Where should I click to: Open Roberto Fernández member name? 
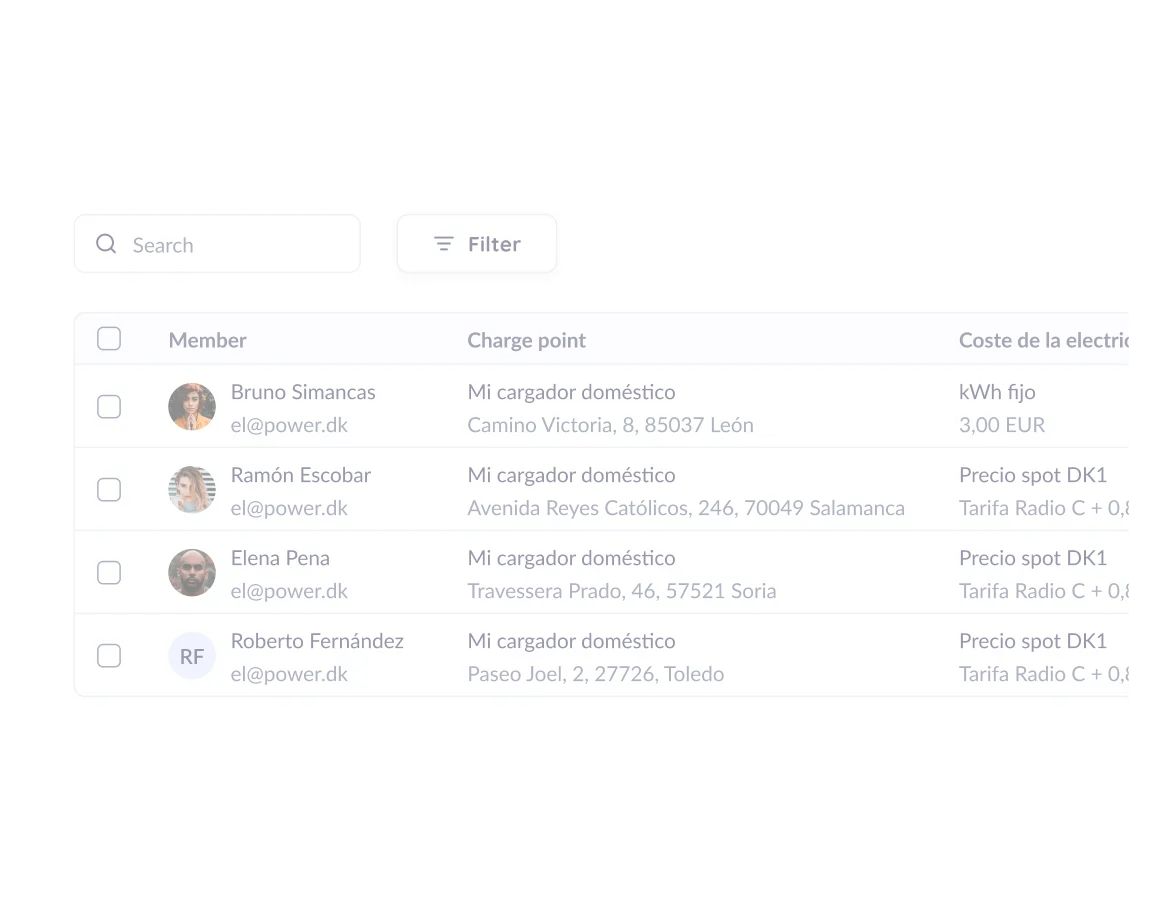coord(317,640)
